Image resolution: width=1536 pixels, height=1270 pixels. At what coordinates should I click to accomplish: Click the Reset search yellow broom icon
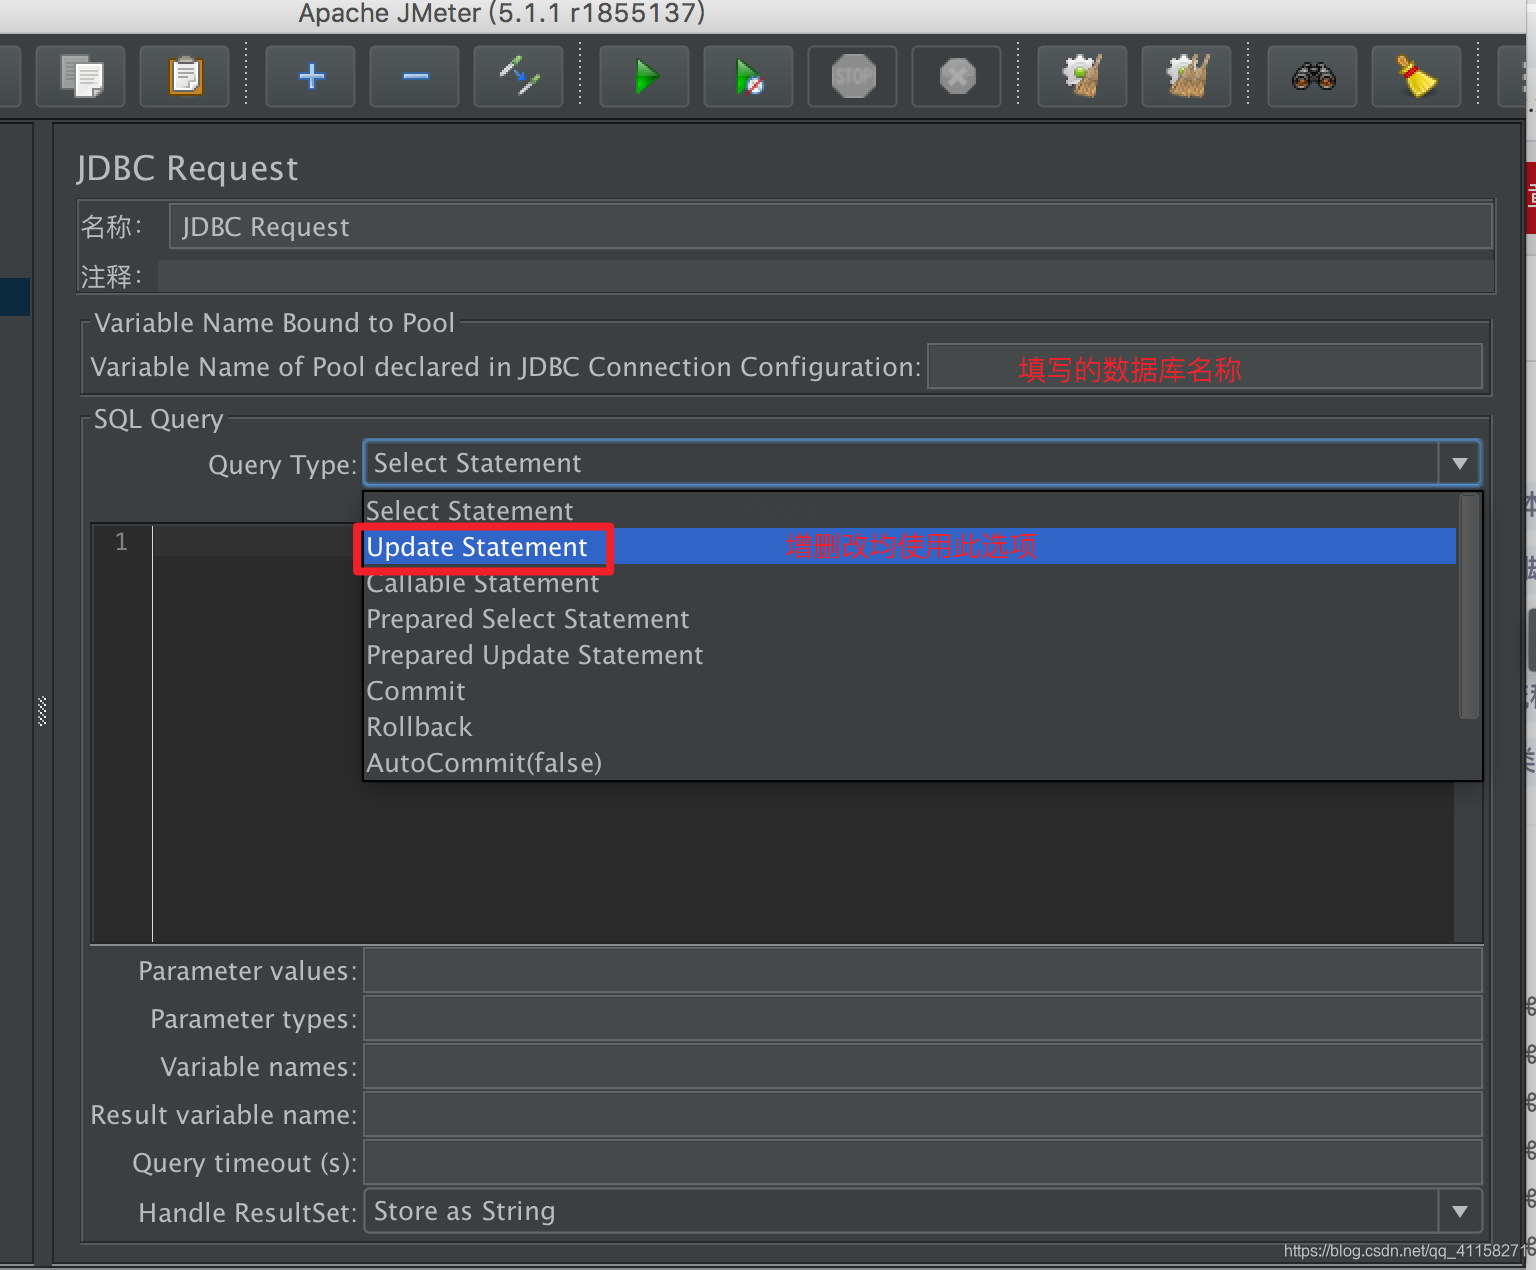[1417, 76]
